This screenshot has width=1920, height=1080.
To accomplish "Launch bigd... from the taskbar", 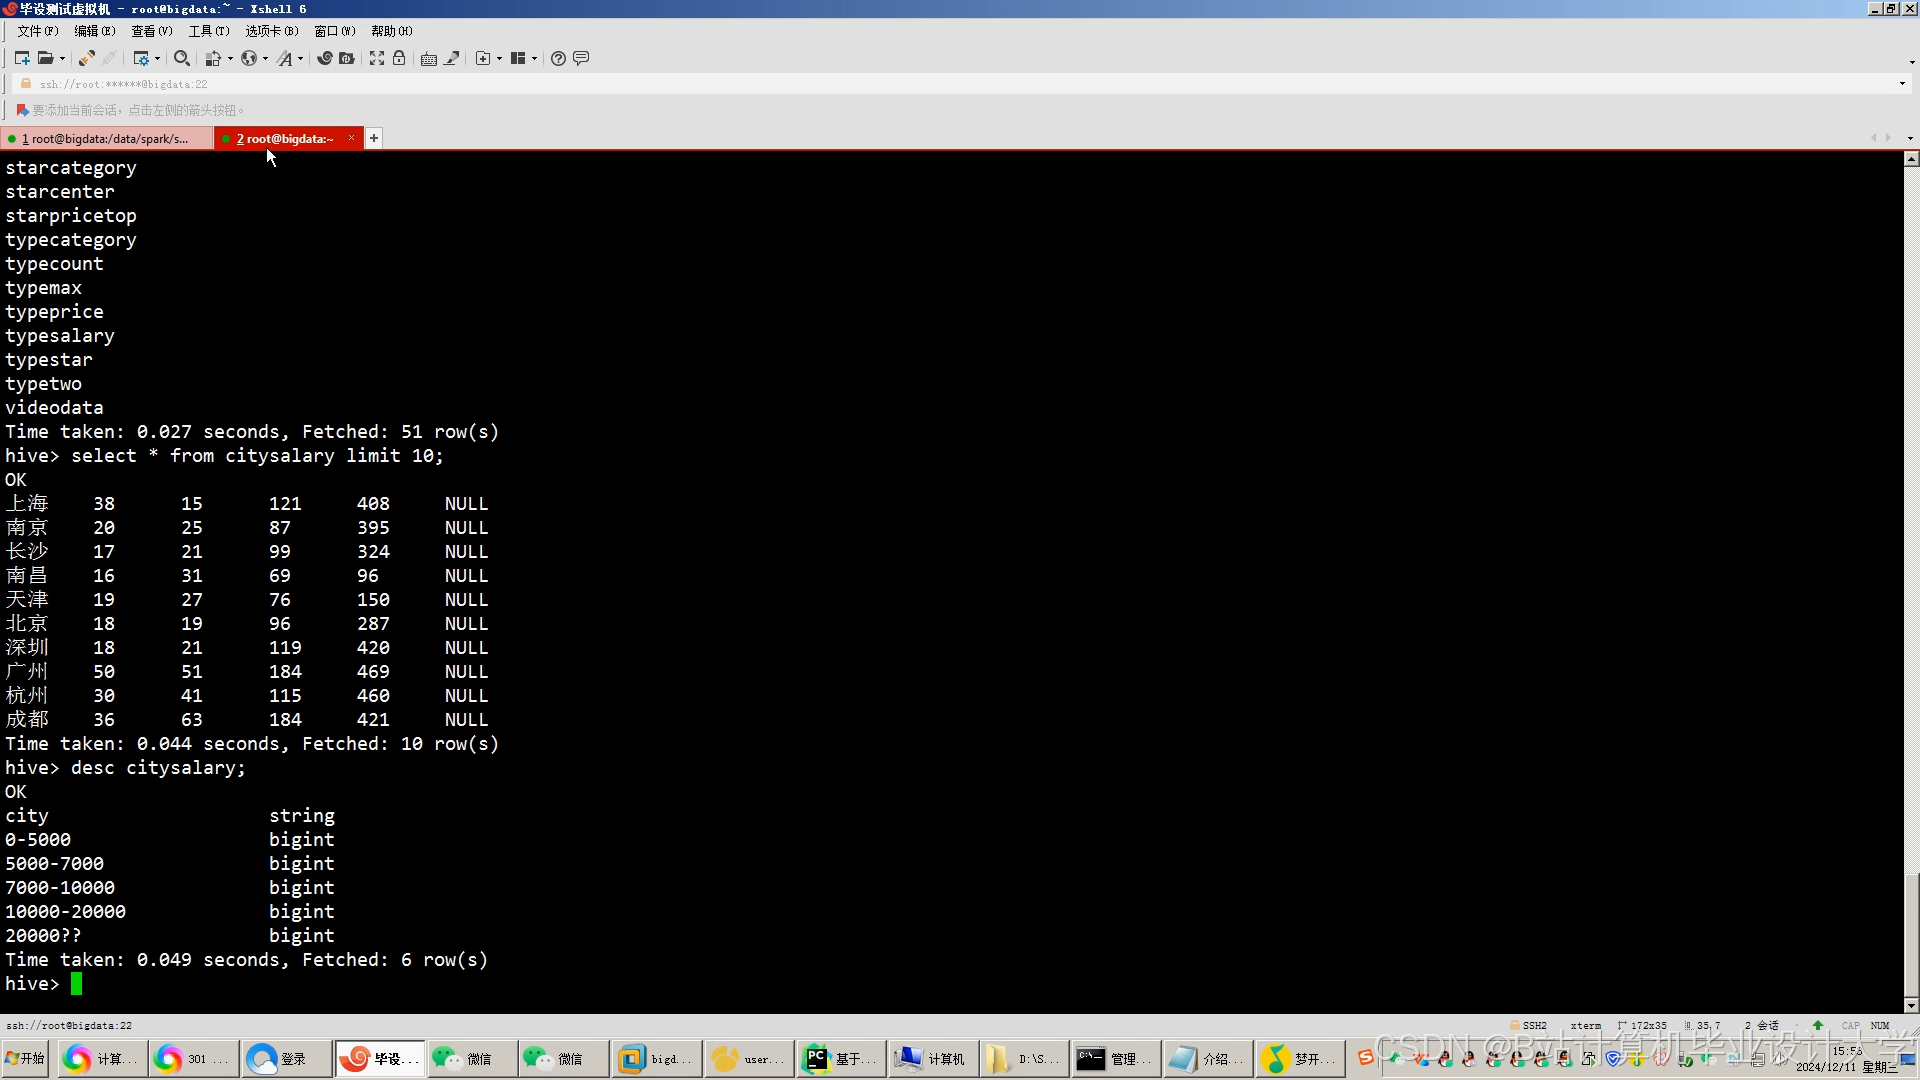I will pyautogui.click(x=655, y=1058).
